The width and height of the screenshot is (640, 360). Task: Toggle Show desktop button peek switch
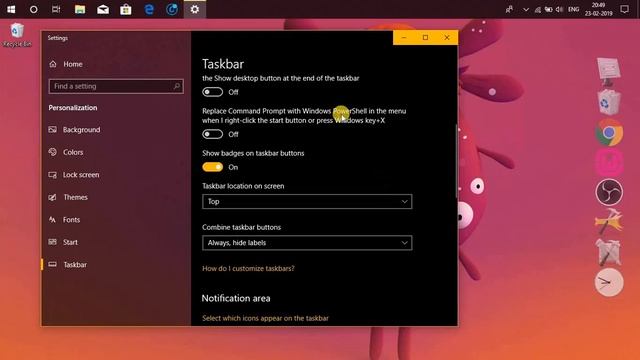coord(212,92)
